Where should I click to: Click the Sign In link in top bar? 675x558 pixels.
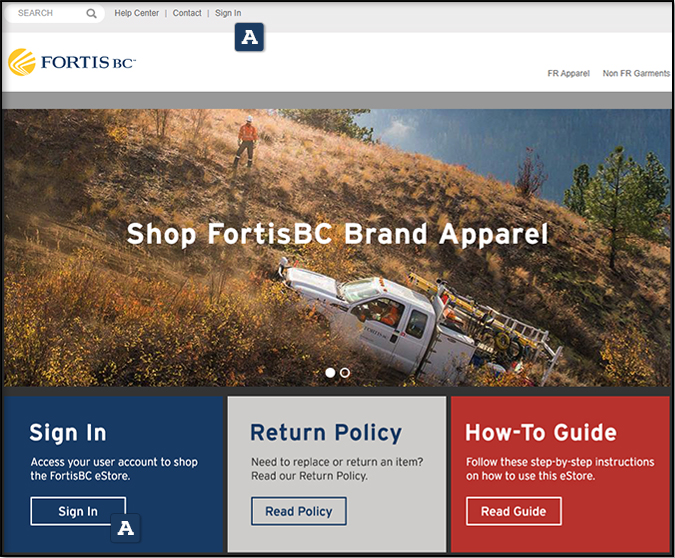228,13
